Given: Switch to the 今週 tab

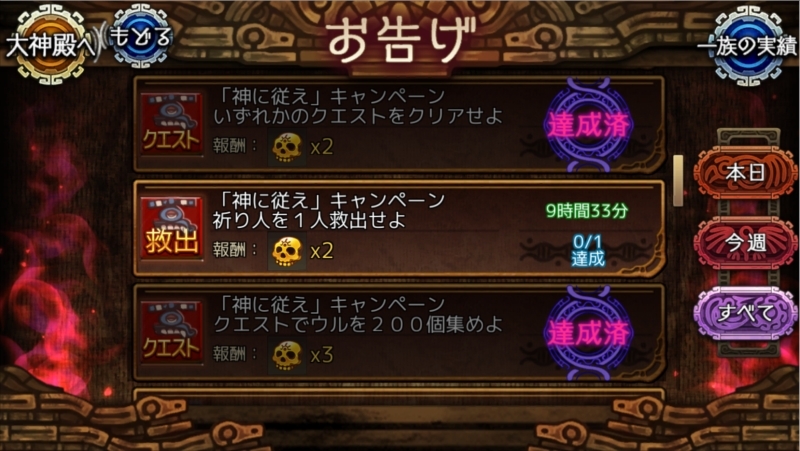Looking at the screenshot, I should coord(745,243).
